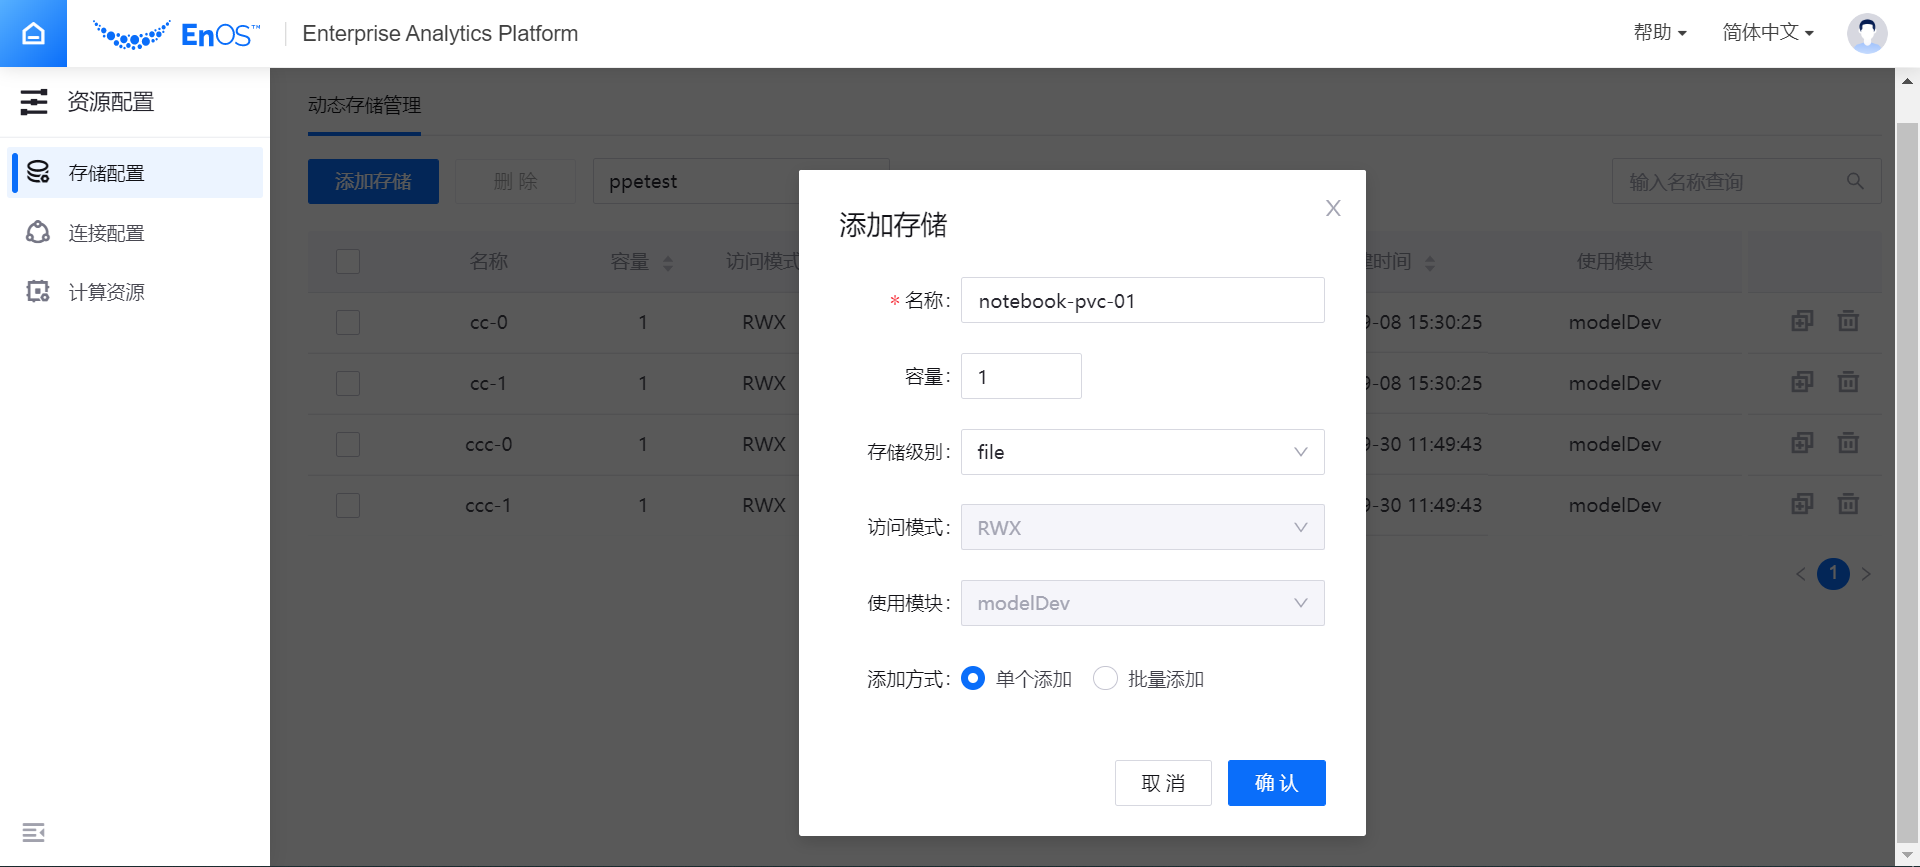Confirm adding the storage
The height and width of the screenshot is (867, 1920).
(x=1276, y=783)
